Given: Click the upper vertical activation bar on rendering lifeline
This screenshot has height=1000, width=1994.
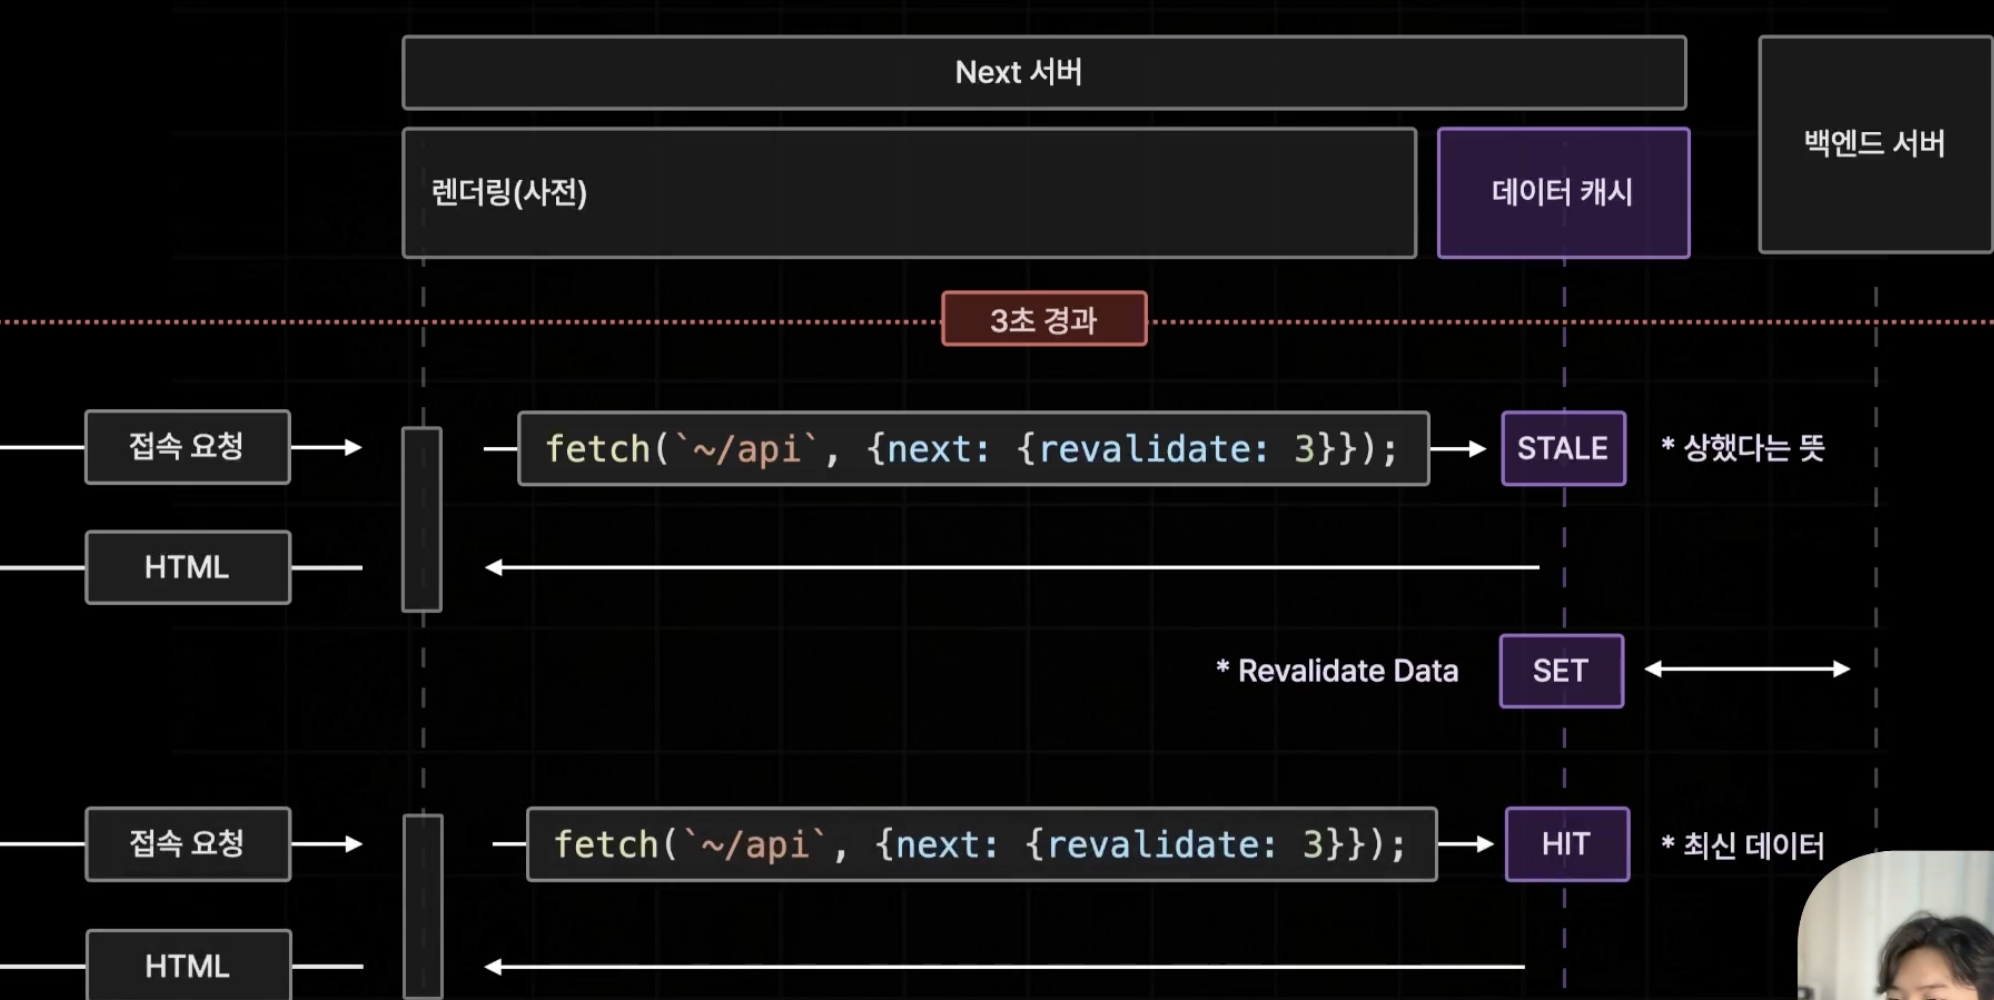Looking at the screenshot, I should [x=422, y=519].
